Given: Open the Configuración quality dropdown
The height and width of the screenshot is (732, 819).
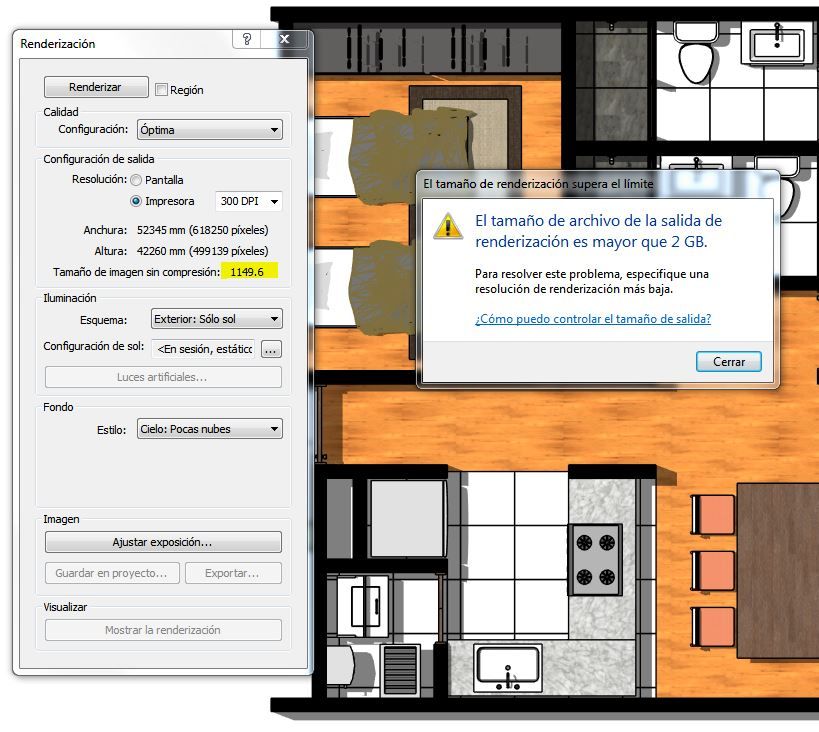Looking at the screenshot, I should click(x=209, y=130).
